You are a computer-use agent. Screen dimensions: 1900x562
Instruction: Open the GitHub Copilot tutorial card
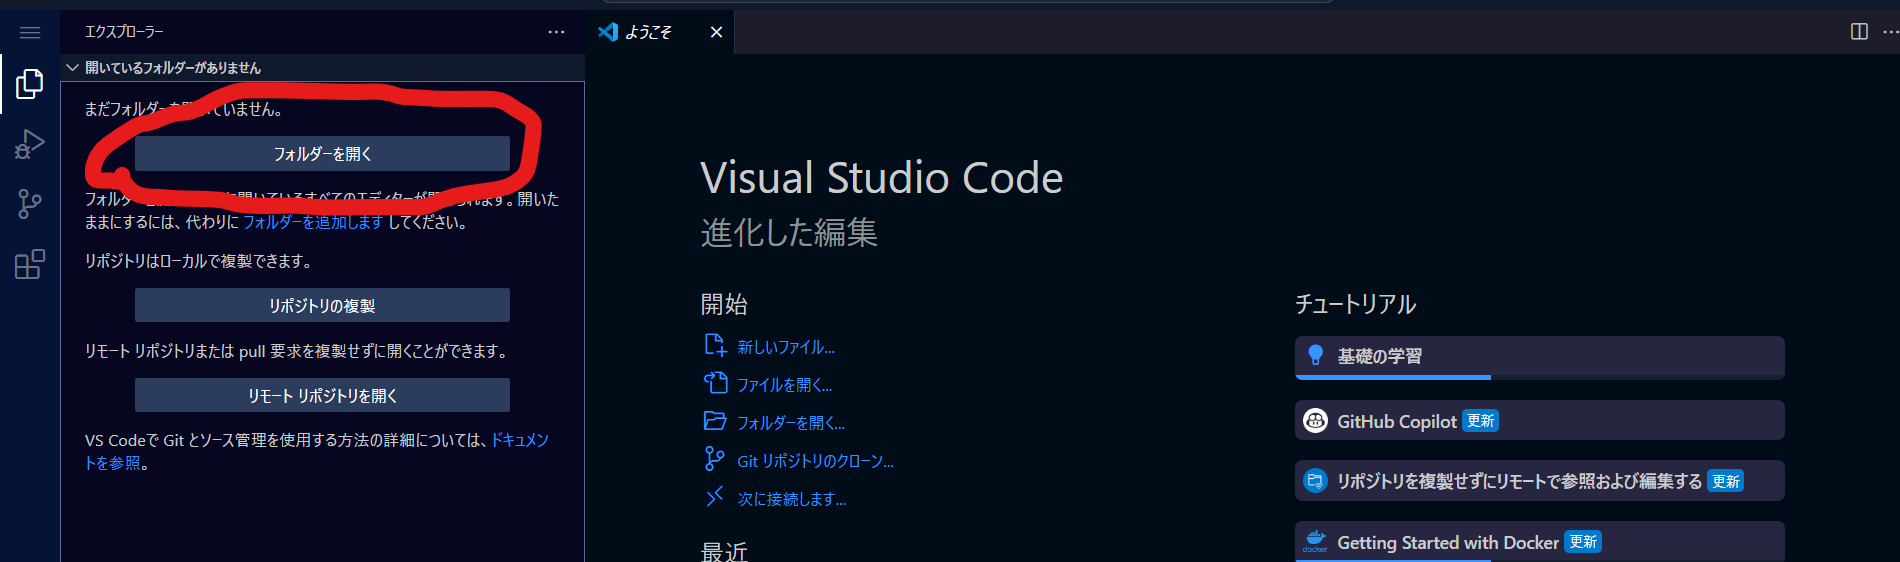tap(1539, 420)
